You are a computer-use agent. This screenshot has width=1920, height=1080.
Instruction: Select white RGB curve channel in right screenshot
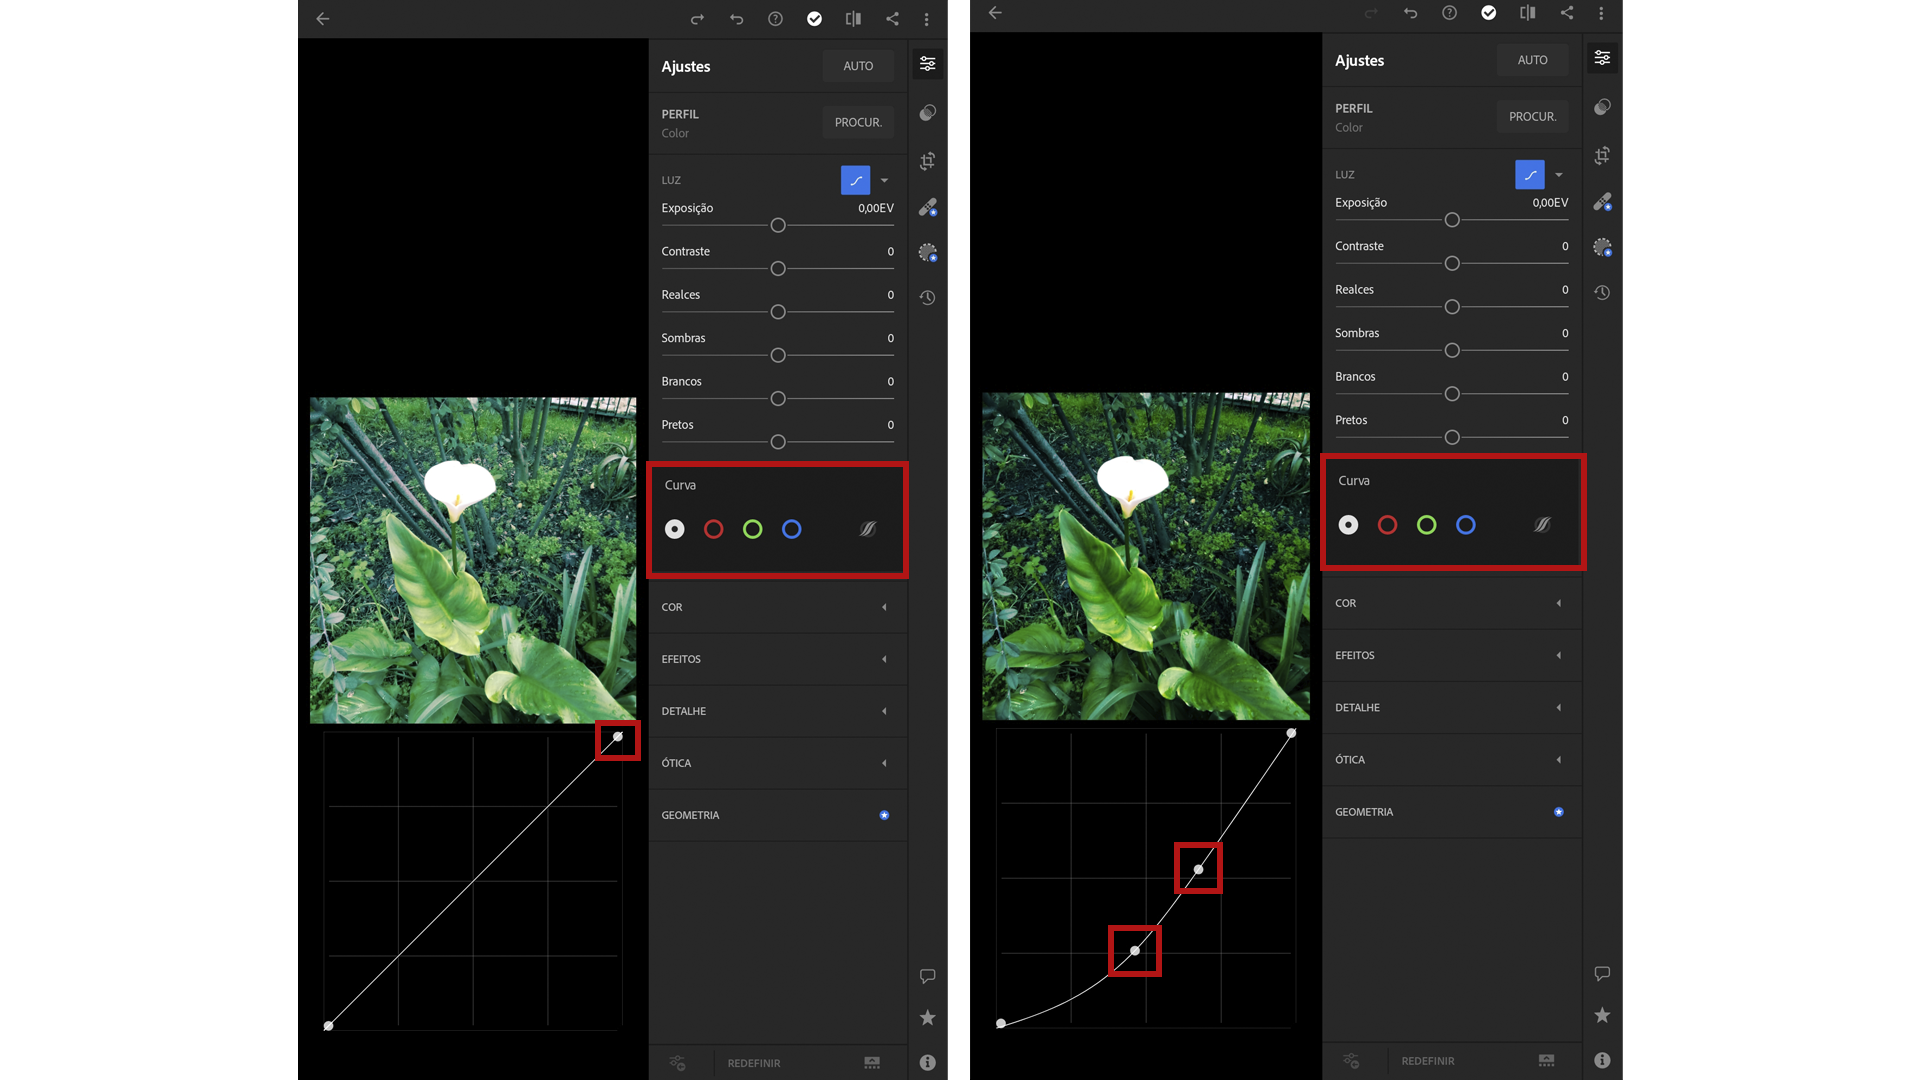pos(1349,525)
